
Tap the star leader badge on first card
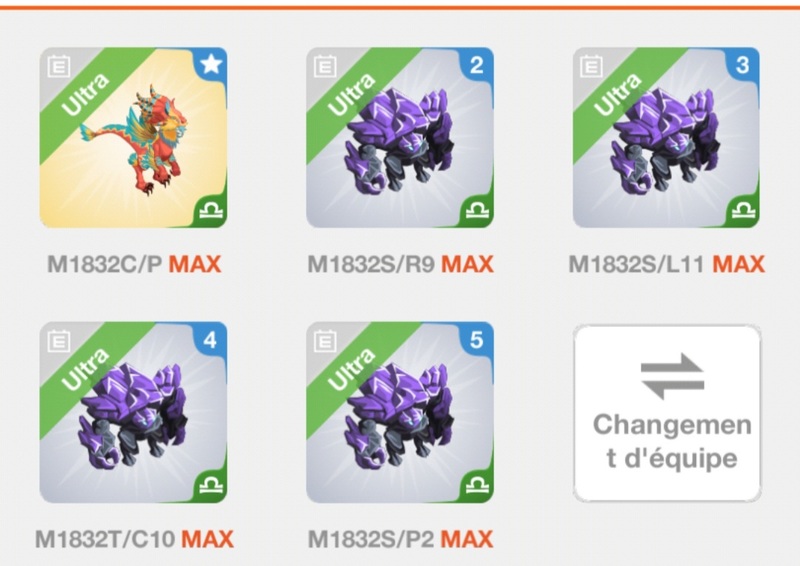point(211,65)
